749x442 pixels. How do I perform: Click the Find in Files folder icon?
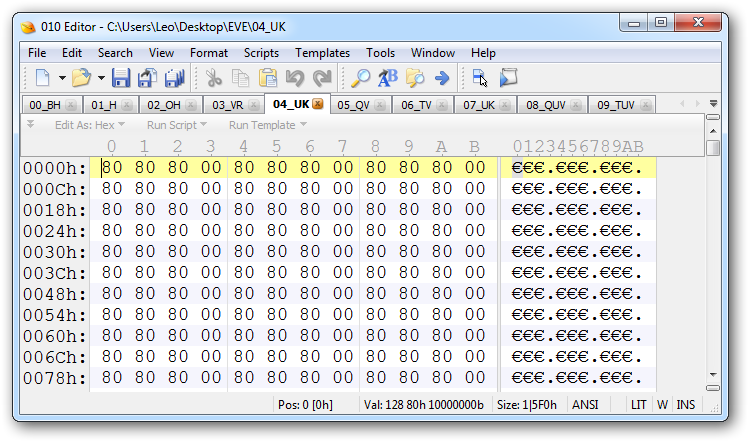pos(415,78)
